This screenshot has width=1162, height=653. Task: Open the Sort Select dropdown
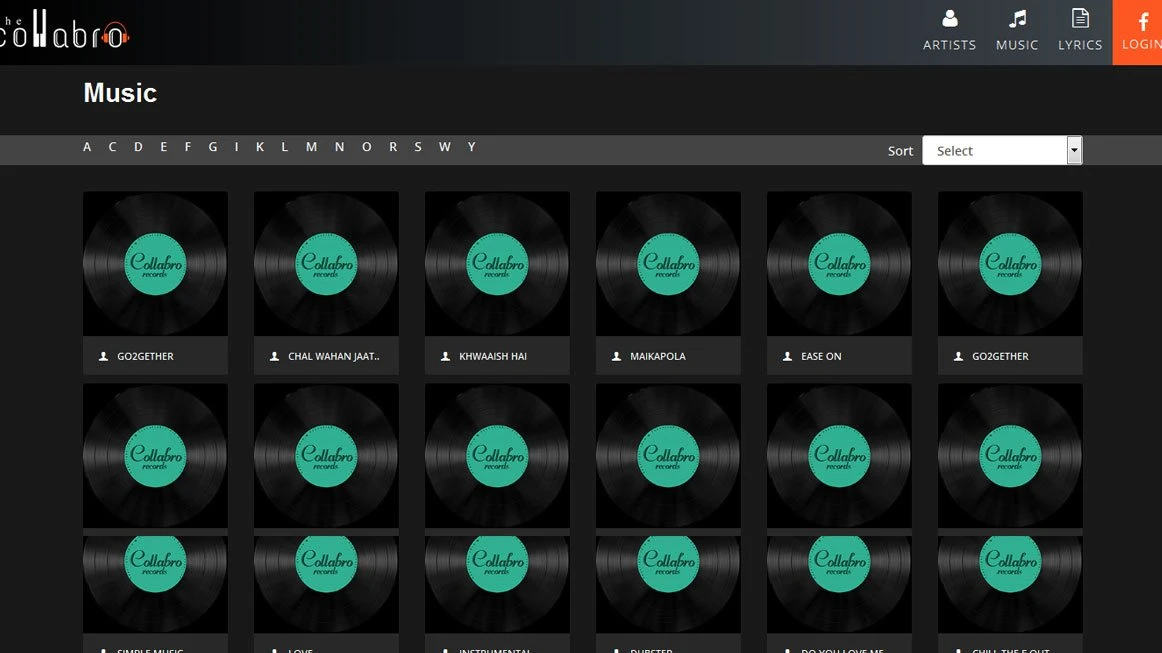point(994,151)
